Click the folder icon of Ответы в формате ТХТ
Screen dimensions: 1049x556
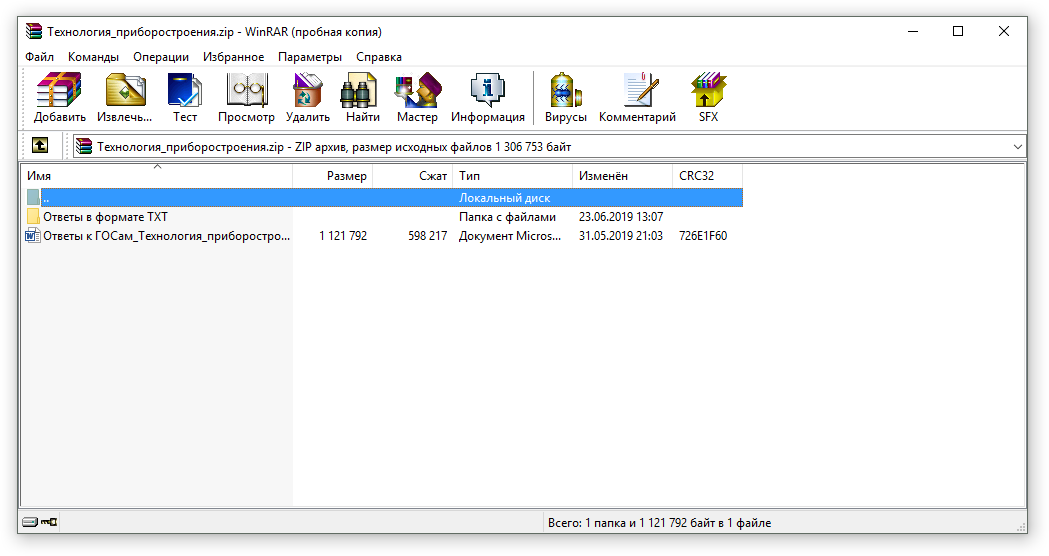tap(33, 217)
